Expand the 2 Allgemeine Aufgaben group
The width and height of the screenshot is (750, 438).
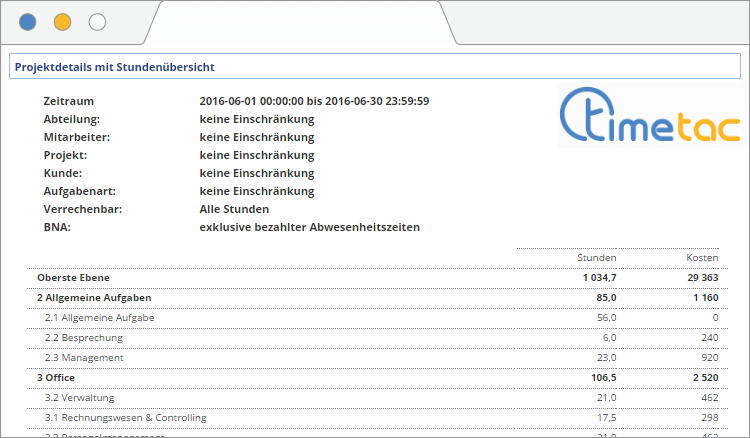click(94, 297)
